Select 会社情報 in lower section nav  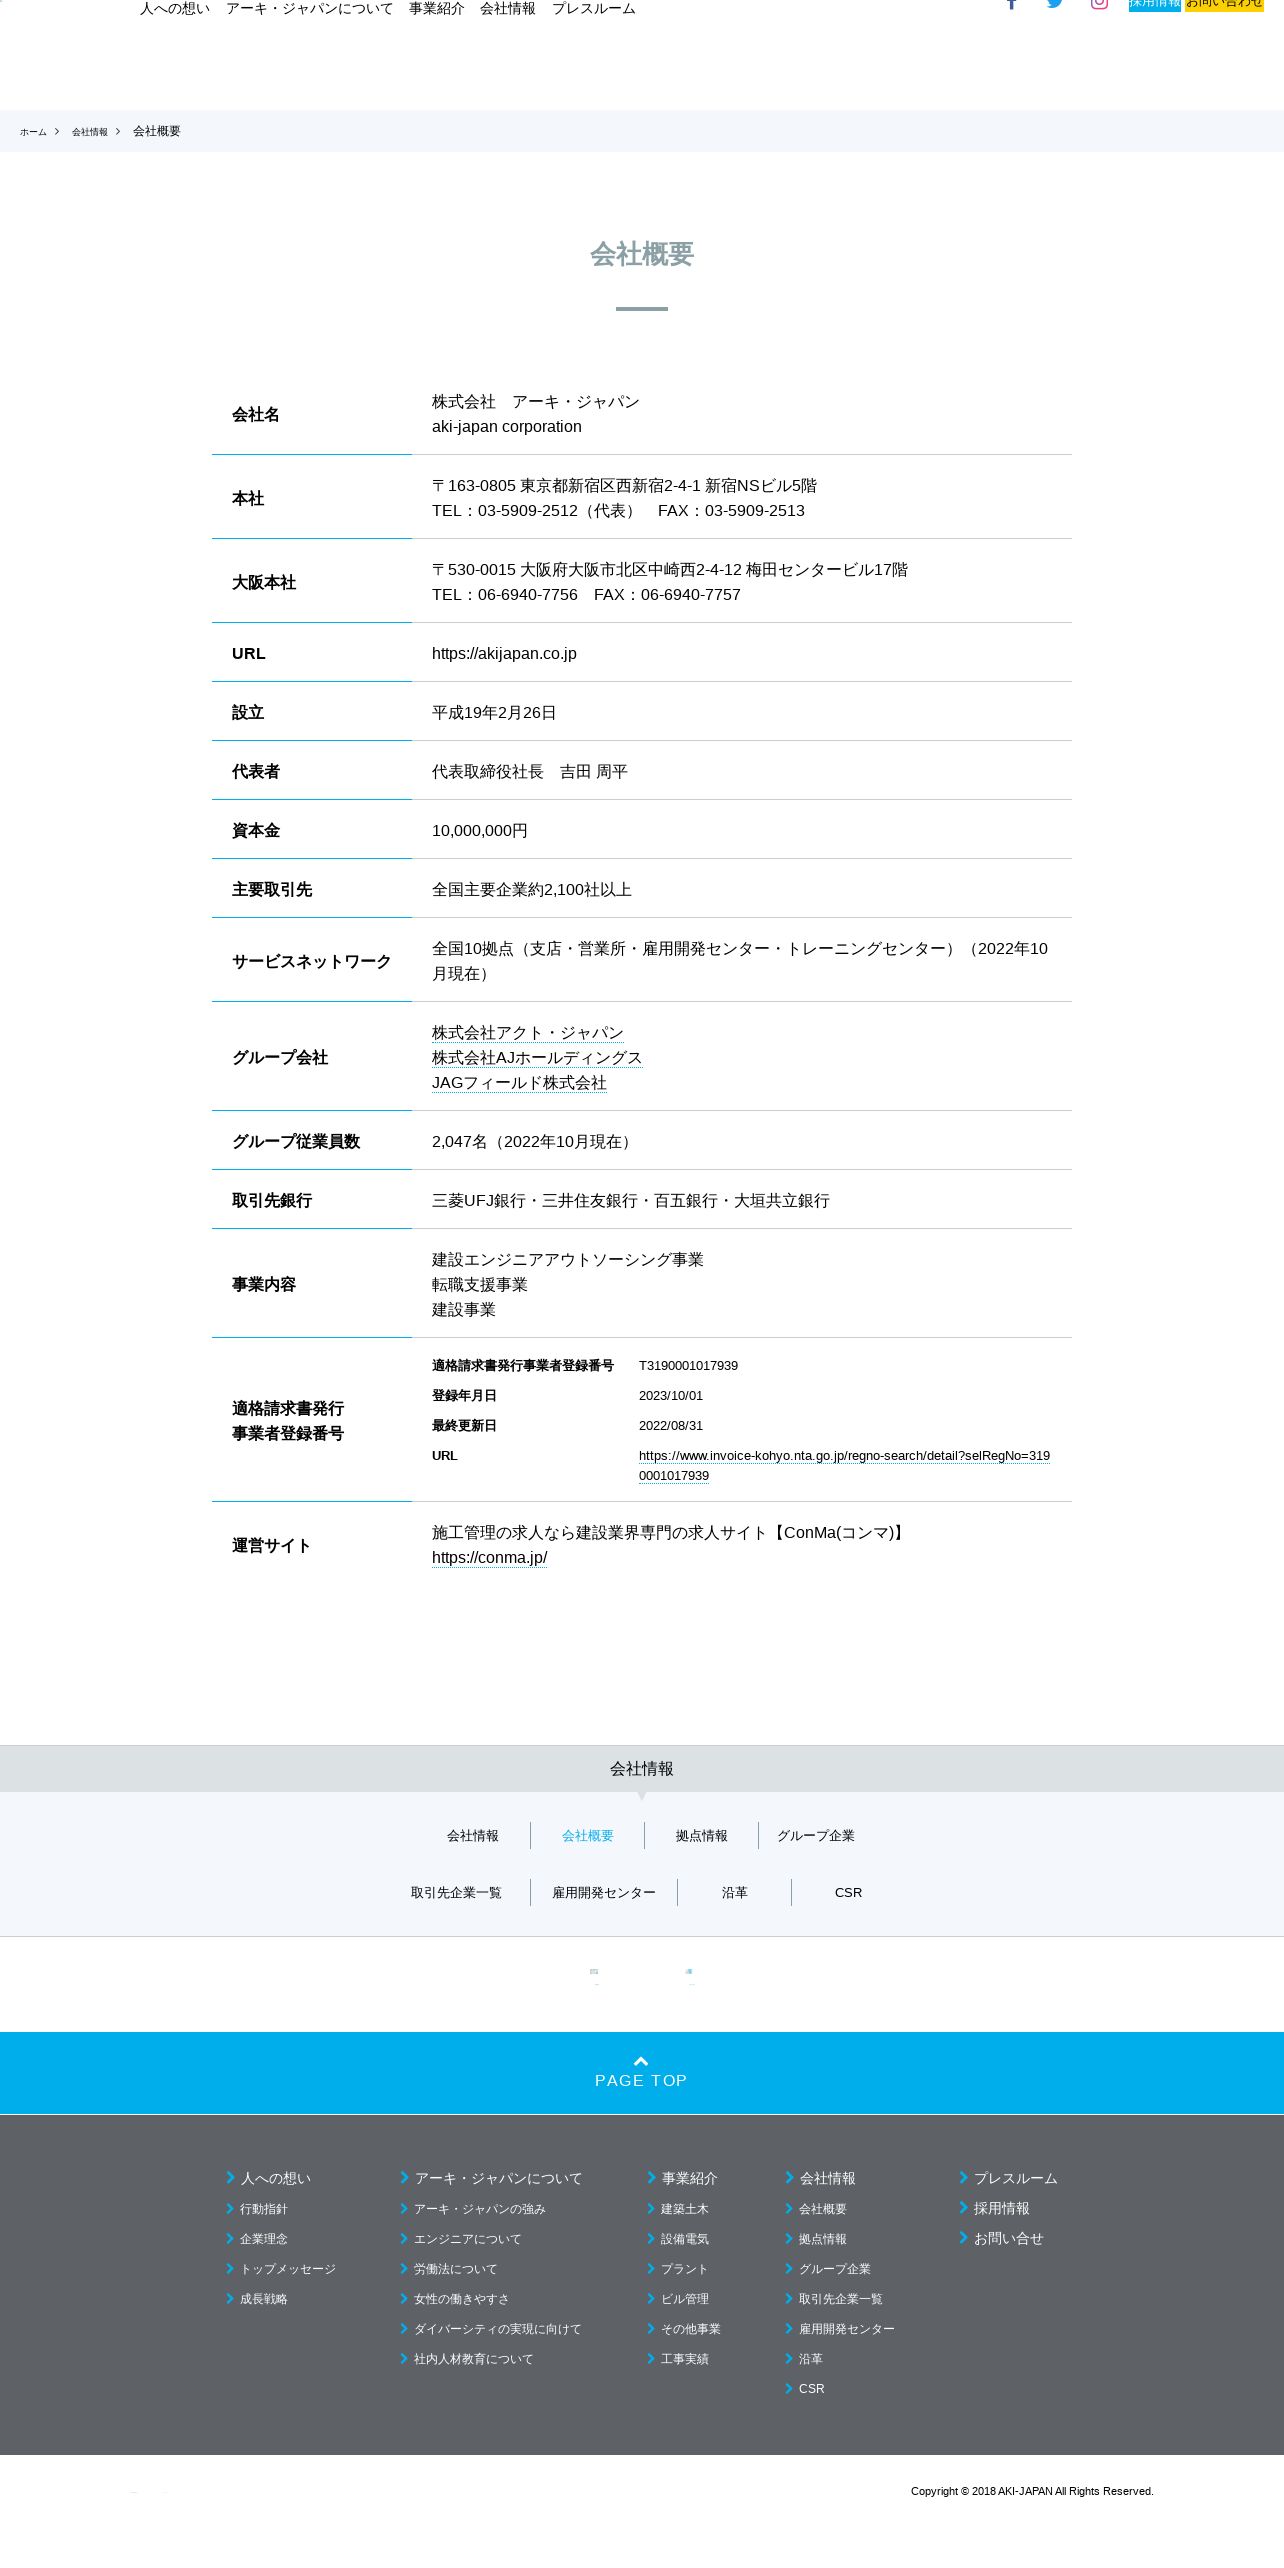[x=473, y=1836]
